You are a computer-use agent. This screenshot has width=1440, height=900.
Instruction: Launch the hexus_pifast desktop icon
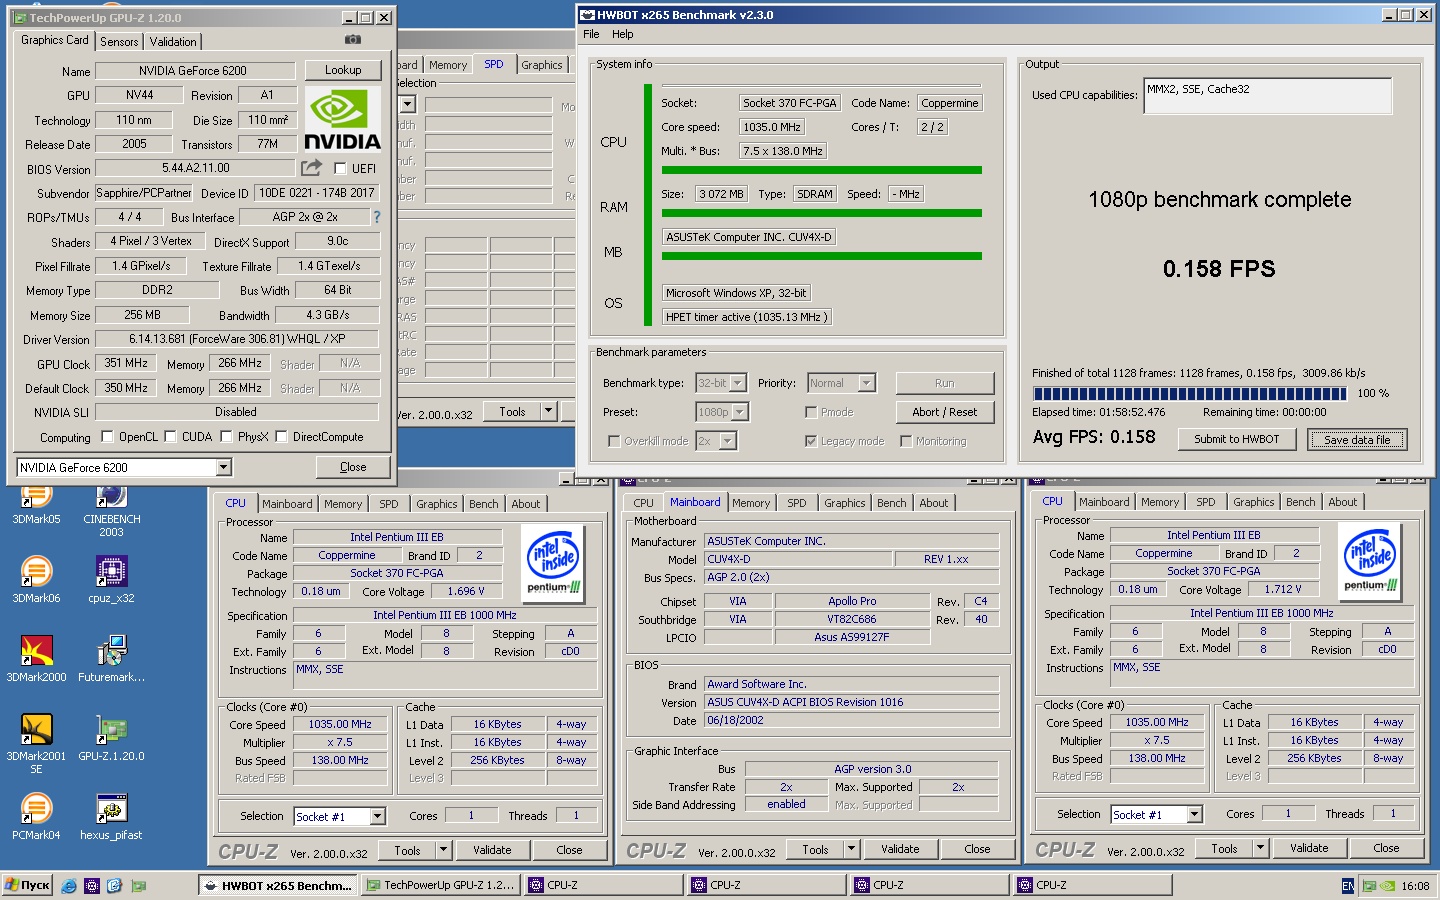click(x=111, y=816)
